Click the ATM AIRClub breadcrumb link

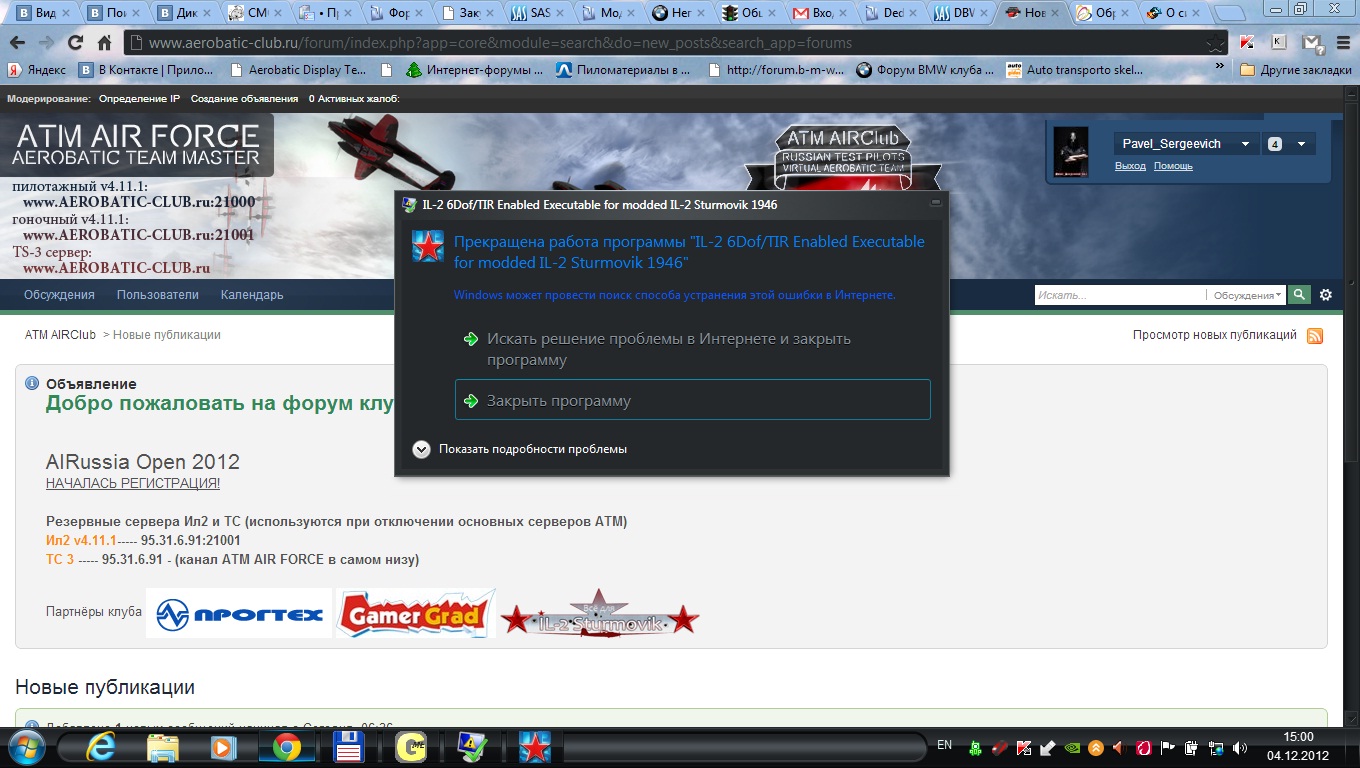click(60, 335)
